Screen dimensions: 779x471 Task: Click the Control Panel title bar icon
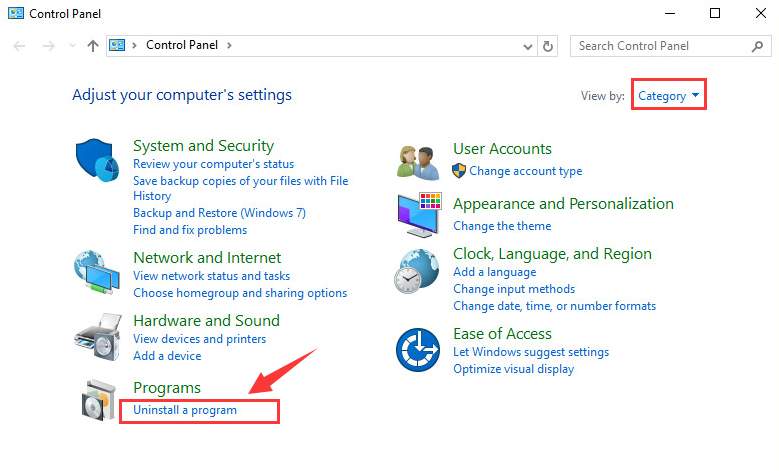point(16,13)
